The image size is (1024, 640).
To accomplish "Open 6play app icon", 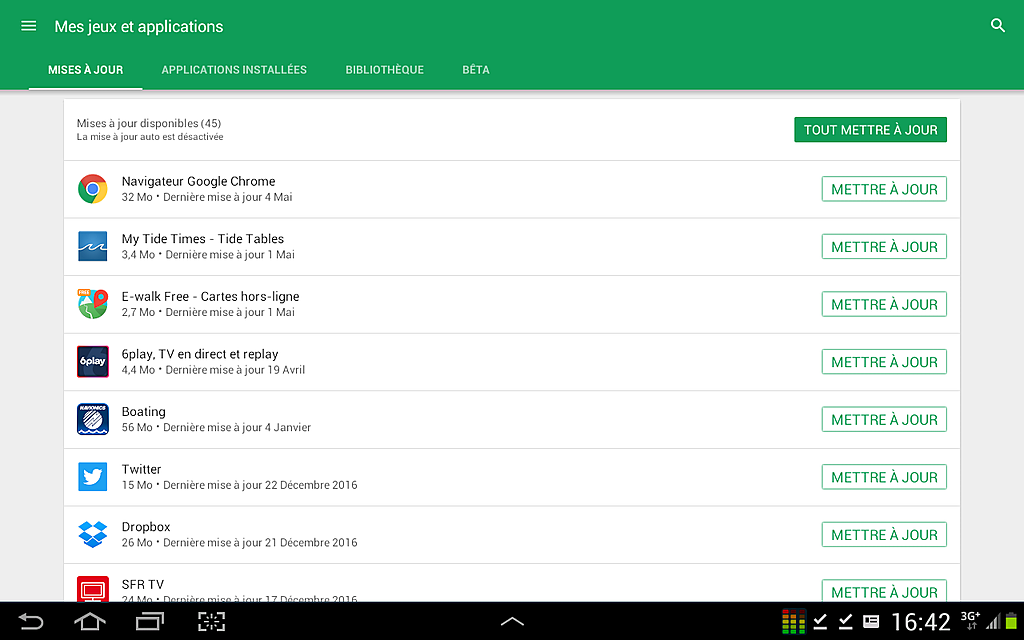I will 93,361.
